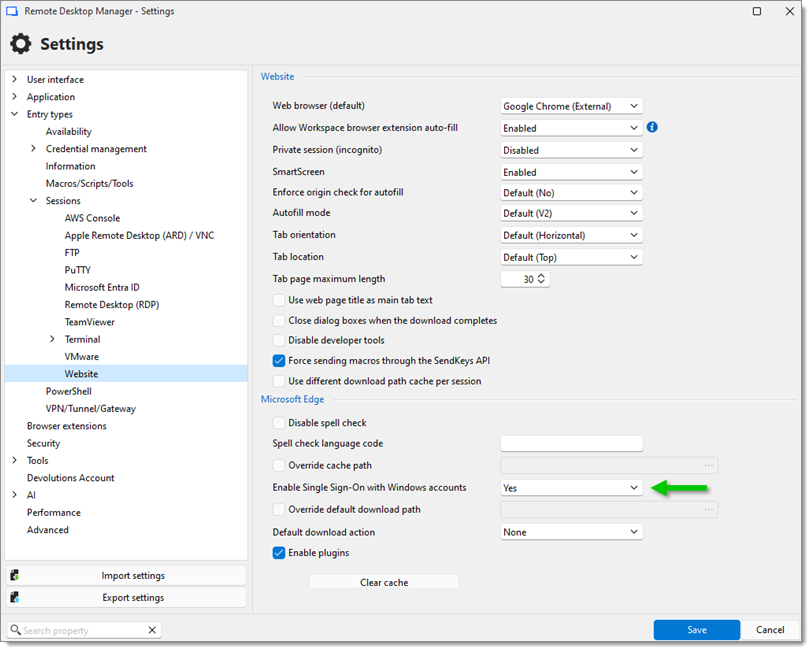
Task: Click the Spell check language code input field
Action: pyautogui.click(x=570, y=443)
